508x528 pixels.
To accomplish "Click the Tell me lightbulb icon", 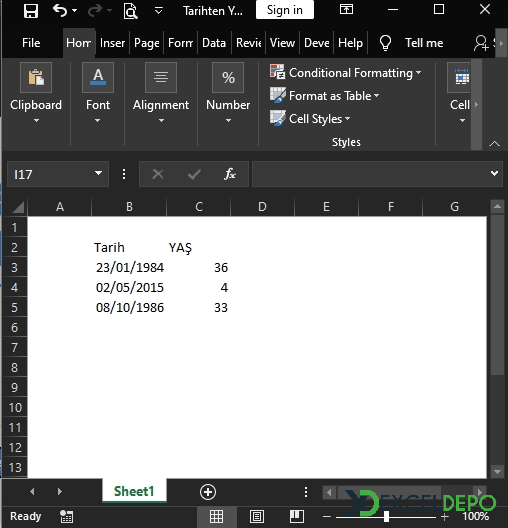I will click(385, 43).
